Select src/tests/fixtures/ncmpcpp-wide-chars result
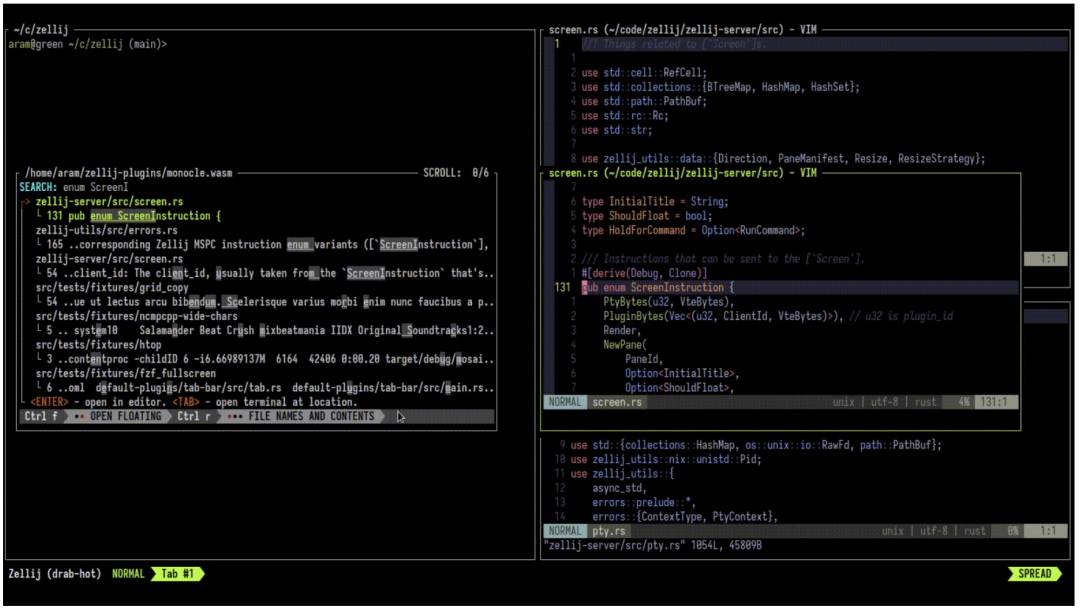 point(136,317)
